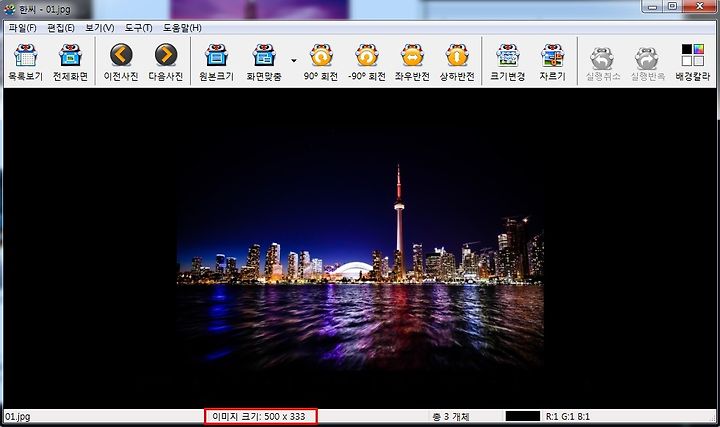
Task: Show image at 원본크기 original size
Action: (x=216, y=62)
